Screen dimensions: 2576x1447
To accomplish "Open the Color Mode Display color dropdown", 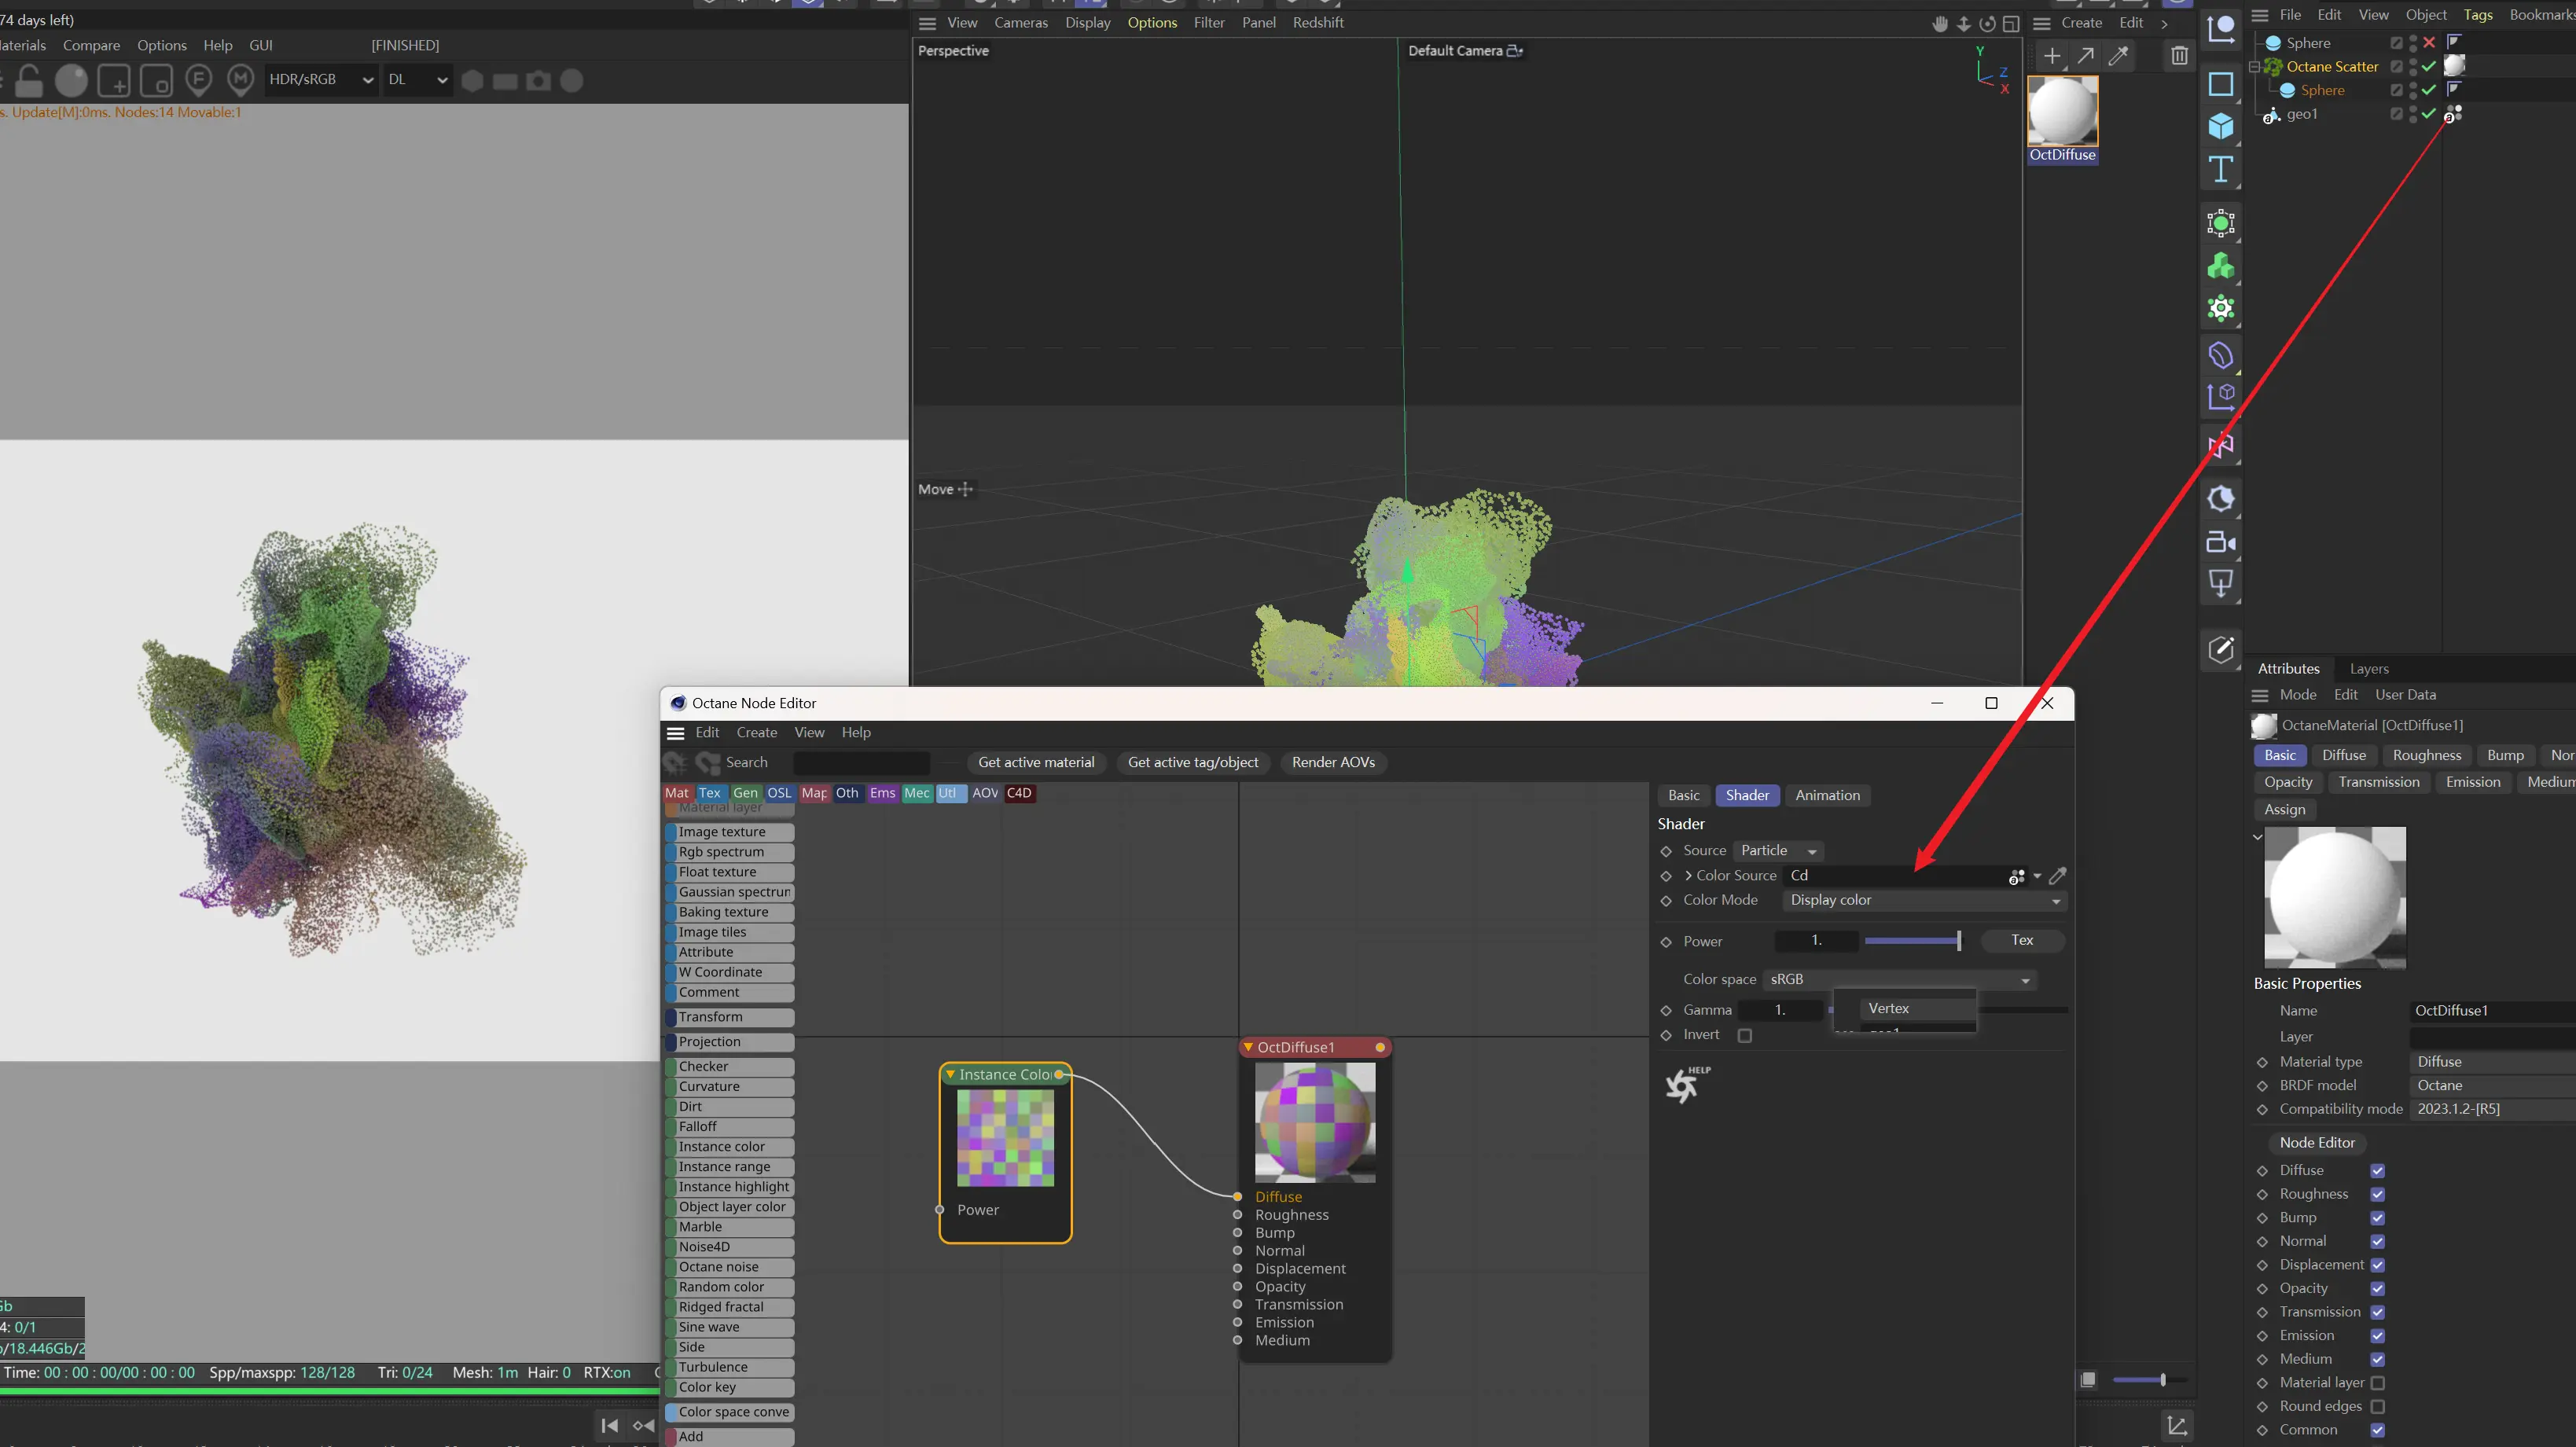I will click(1925, 901).
